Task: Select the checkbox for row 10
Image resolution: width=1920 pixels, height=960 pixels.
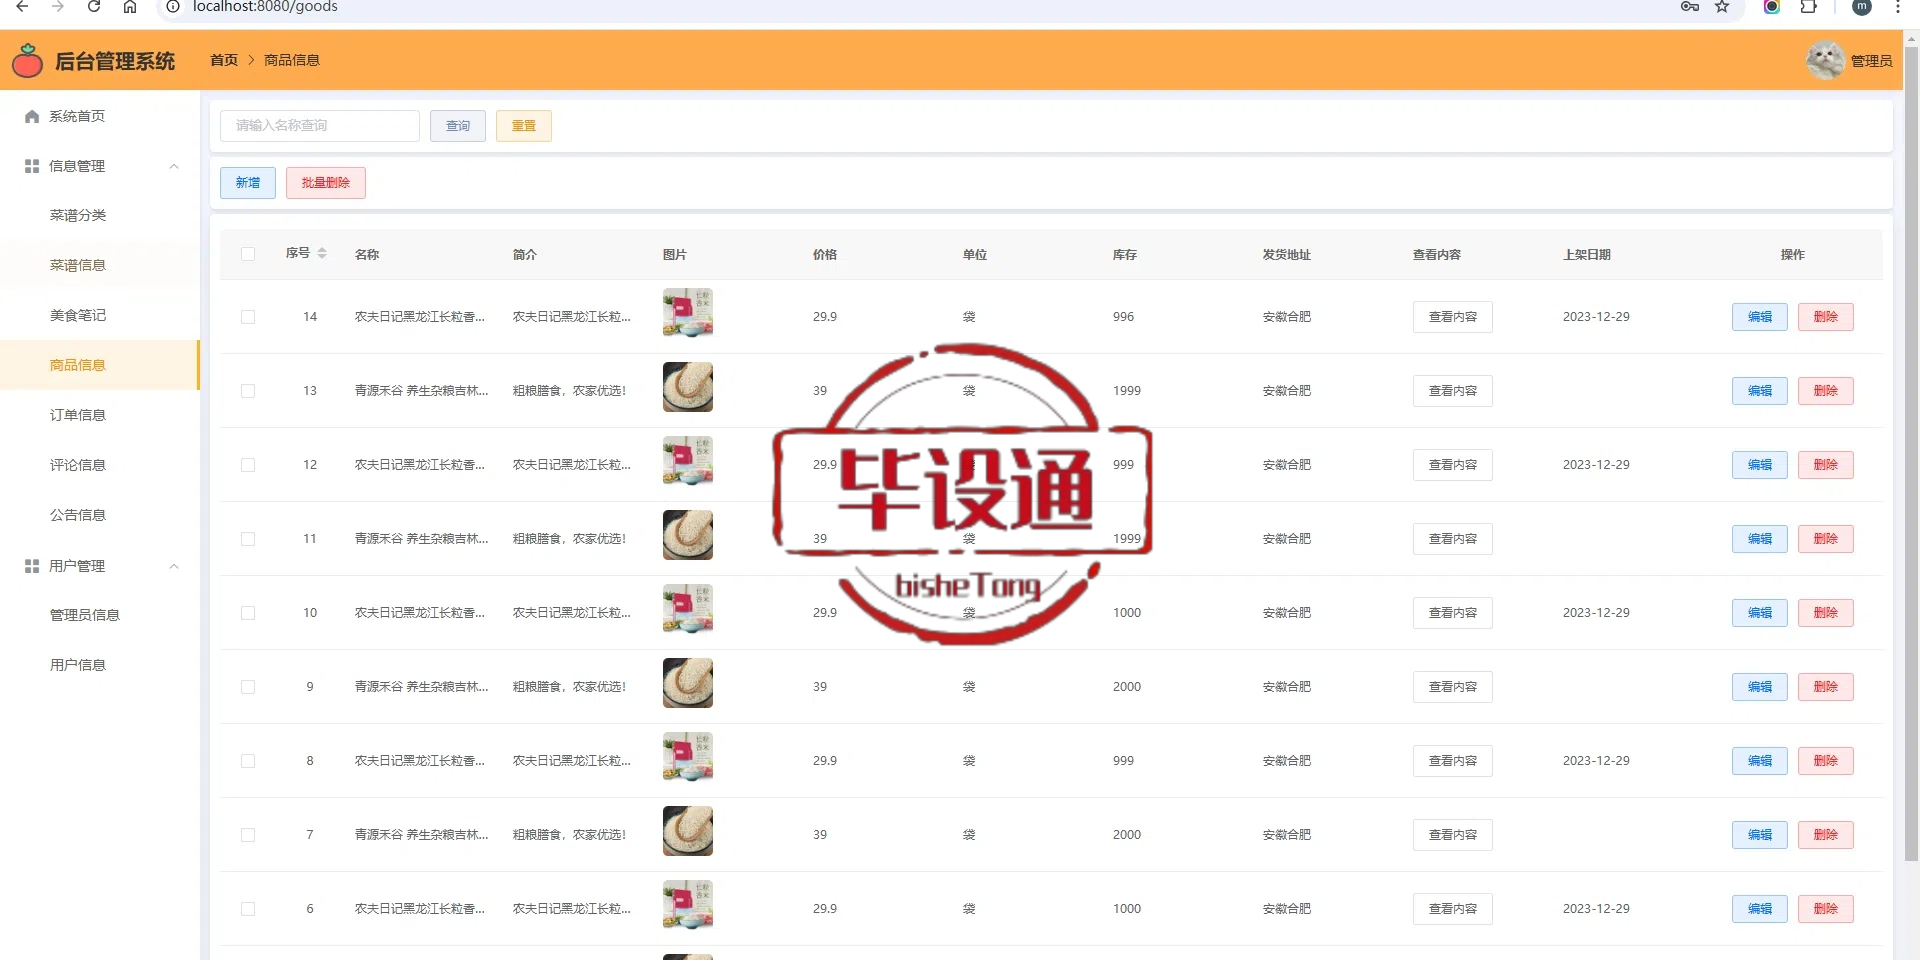Action: (248, 613)
